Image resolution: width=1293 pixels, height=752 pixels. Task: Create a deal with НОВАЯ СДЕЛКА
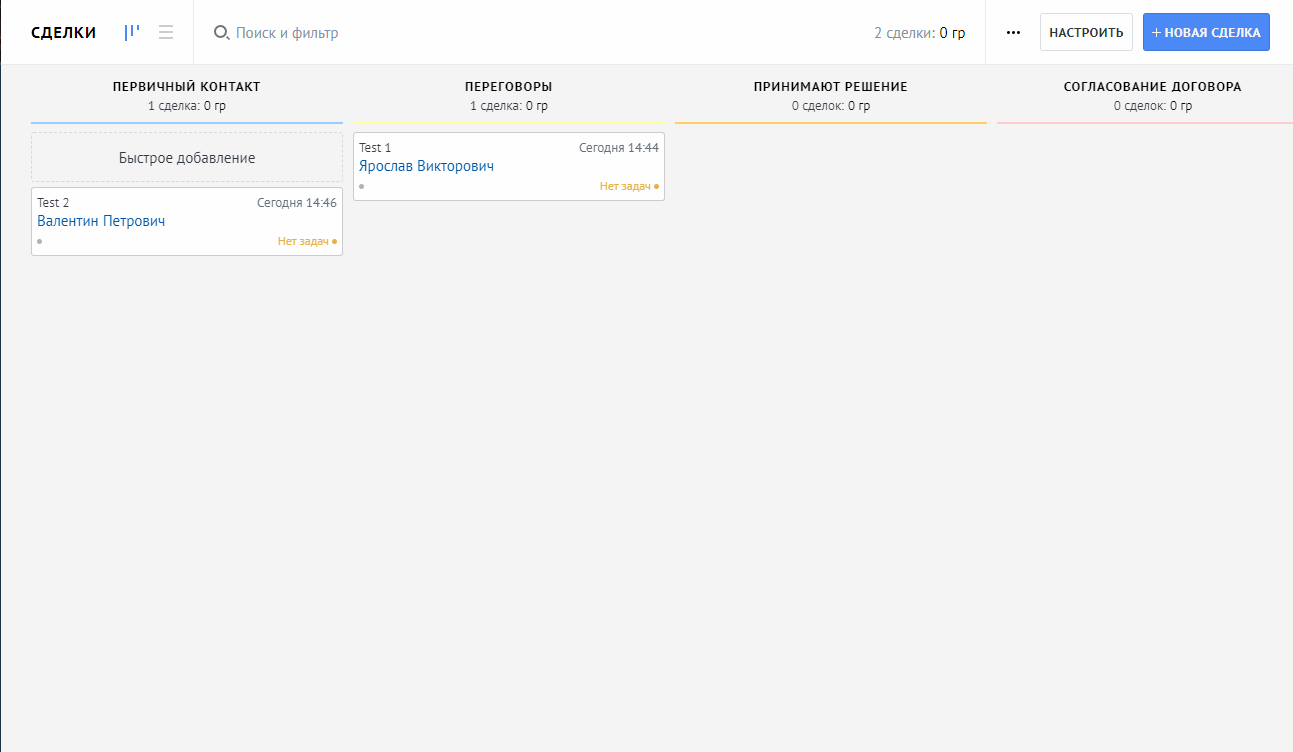[x=1206, y=32]
